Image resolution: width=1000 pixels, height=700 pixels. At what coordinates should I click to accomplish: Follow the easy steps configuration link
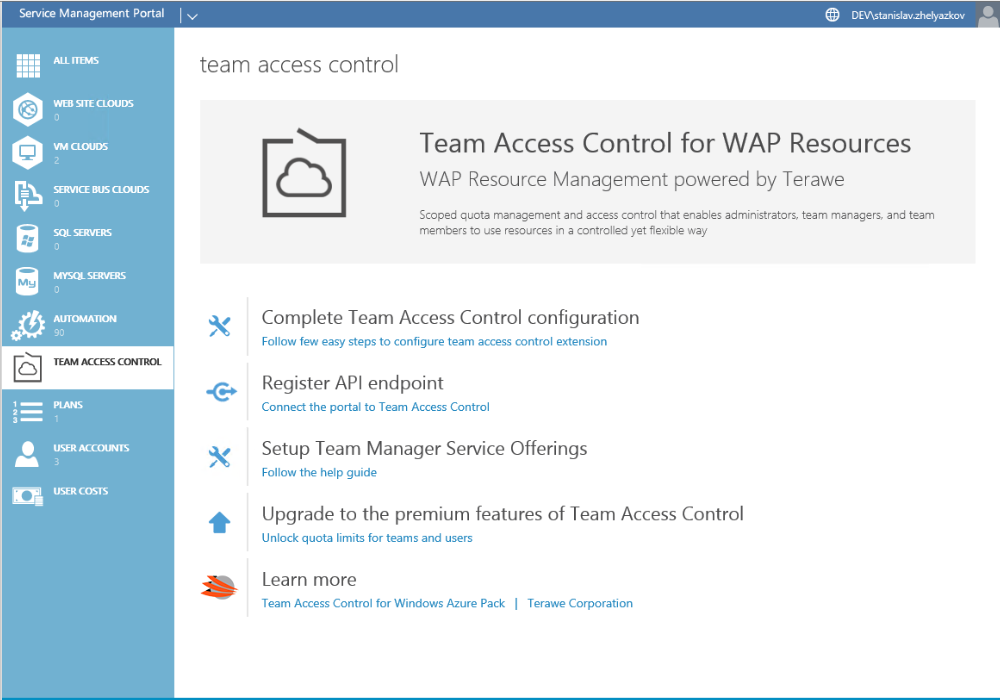[x=434, y=342]
